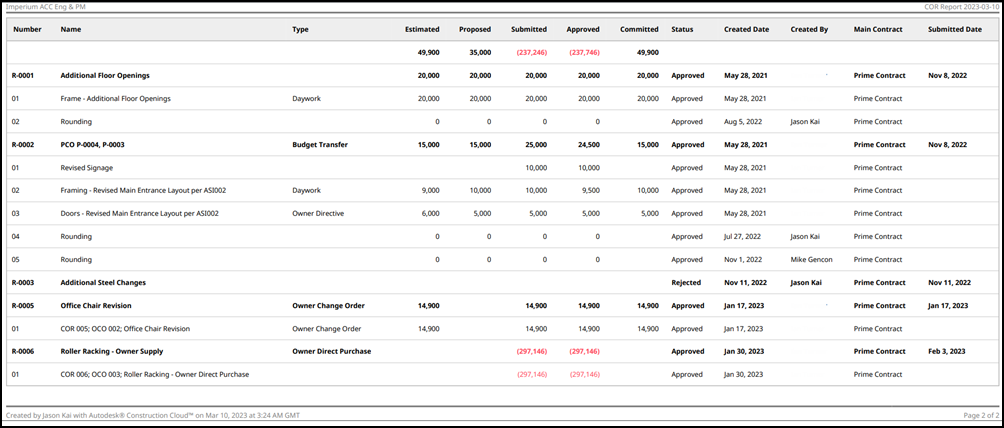Click Feb 3, 2023 submitted date

point(947,352)
